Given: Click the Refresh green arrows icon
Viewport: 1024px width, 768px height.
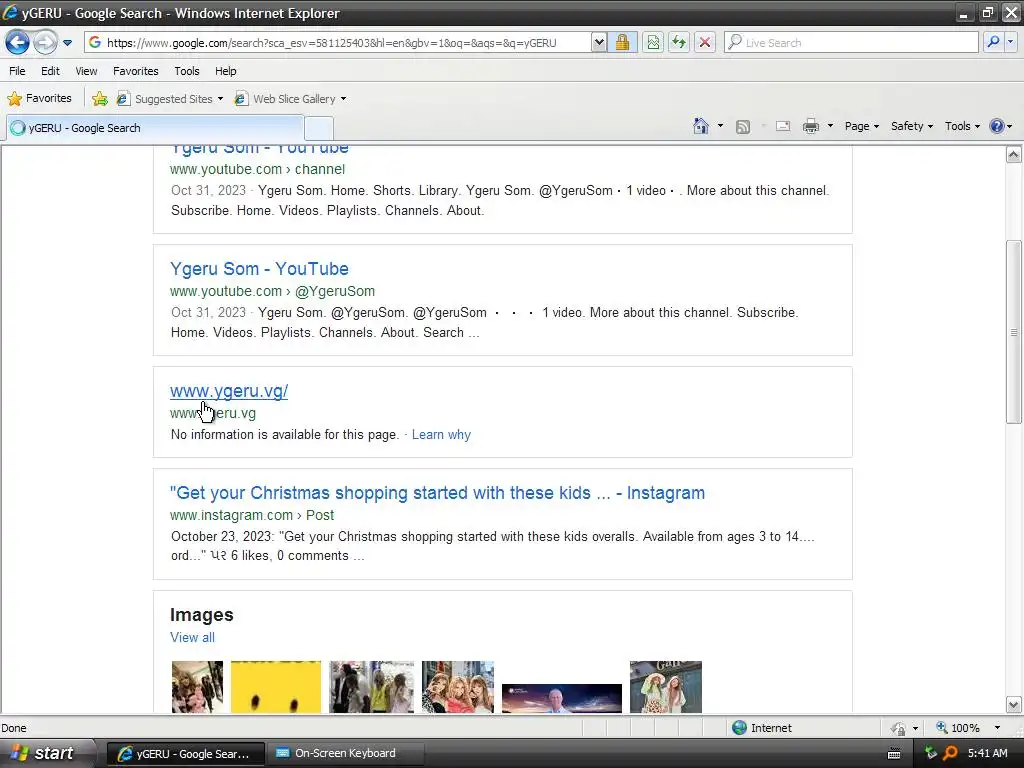Looking at the screenshot, I should (x=679, y=43).
